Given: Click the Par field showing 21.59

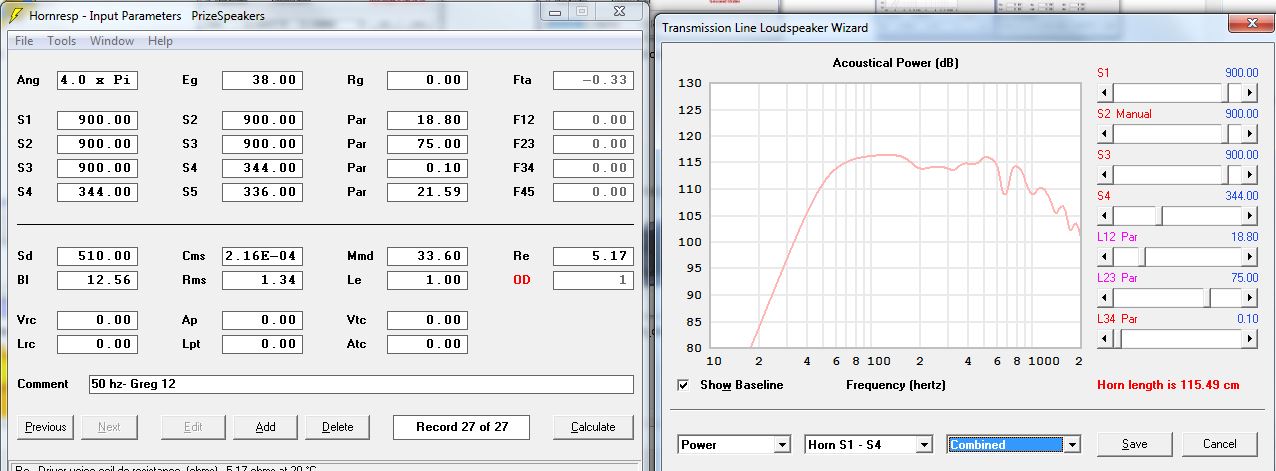Looking at the screenshot, I should (427, 192).
